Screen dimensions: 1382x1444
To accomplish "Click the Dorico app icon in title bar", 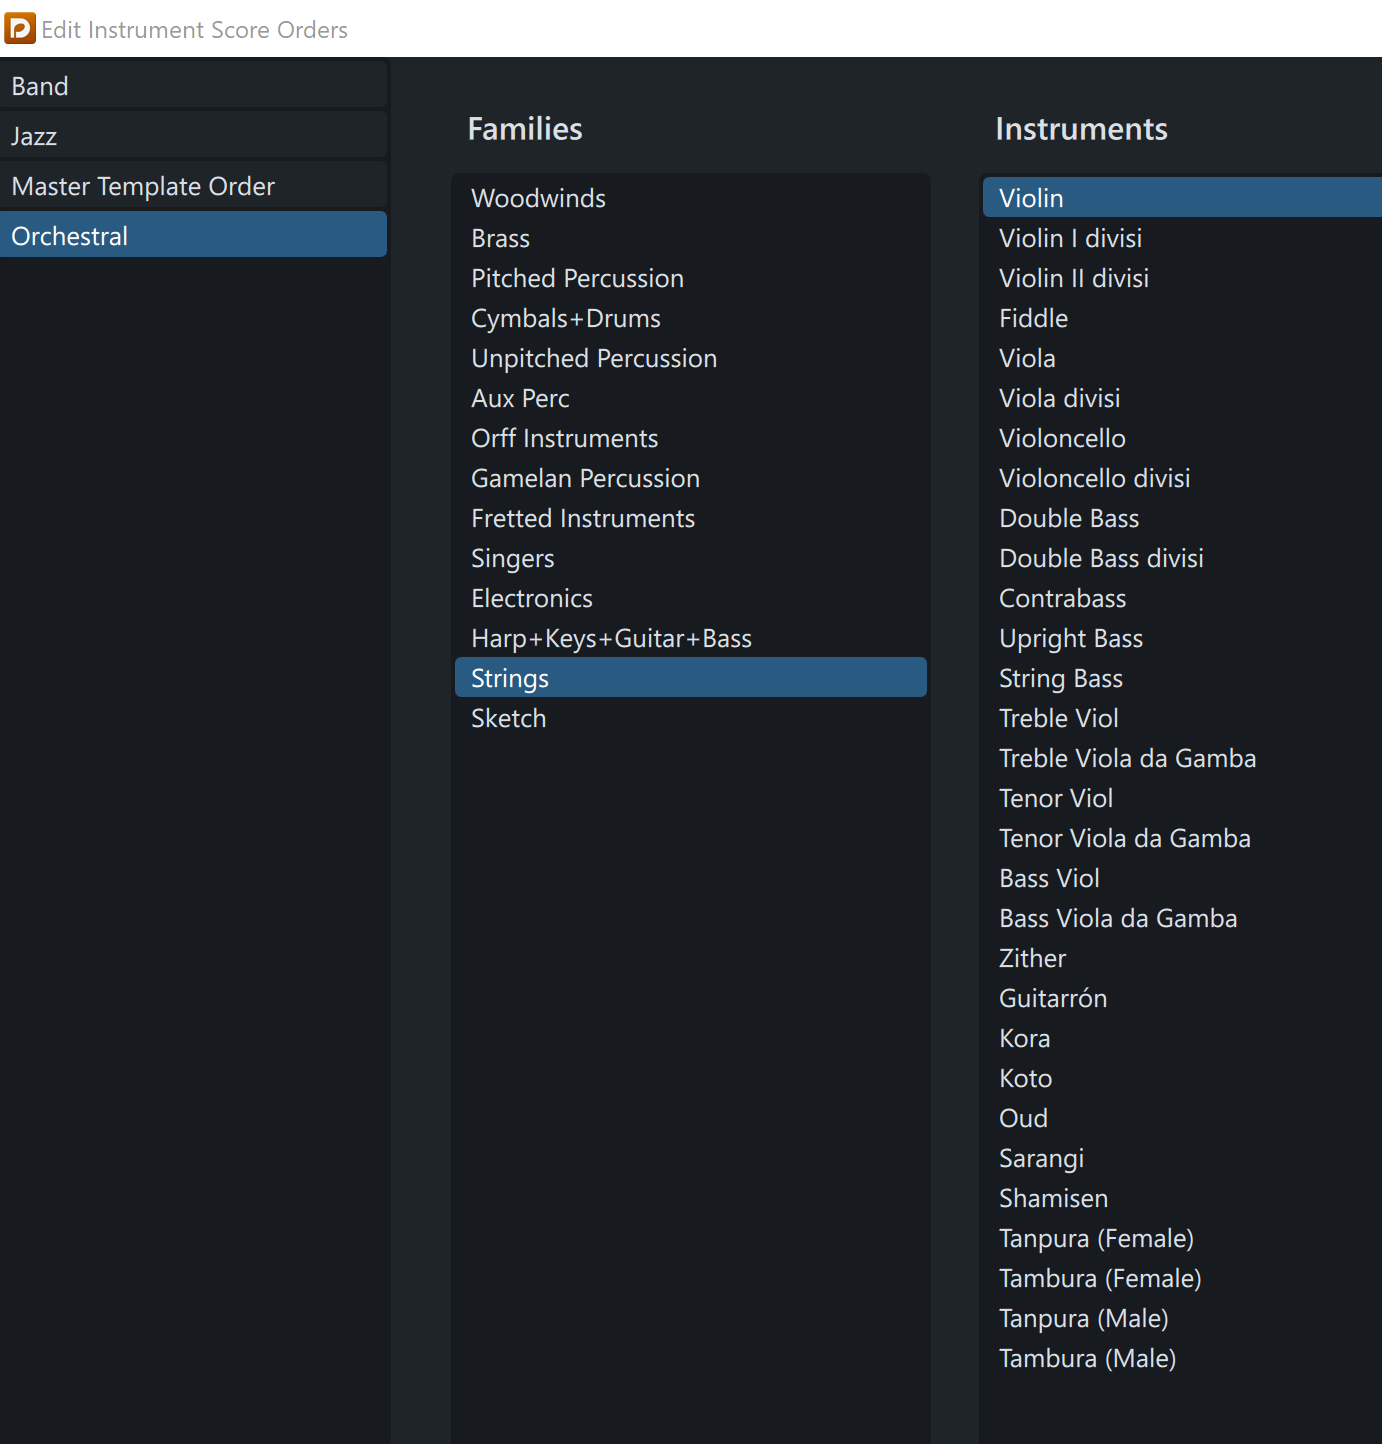I will (20, 29).
